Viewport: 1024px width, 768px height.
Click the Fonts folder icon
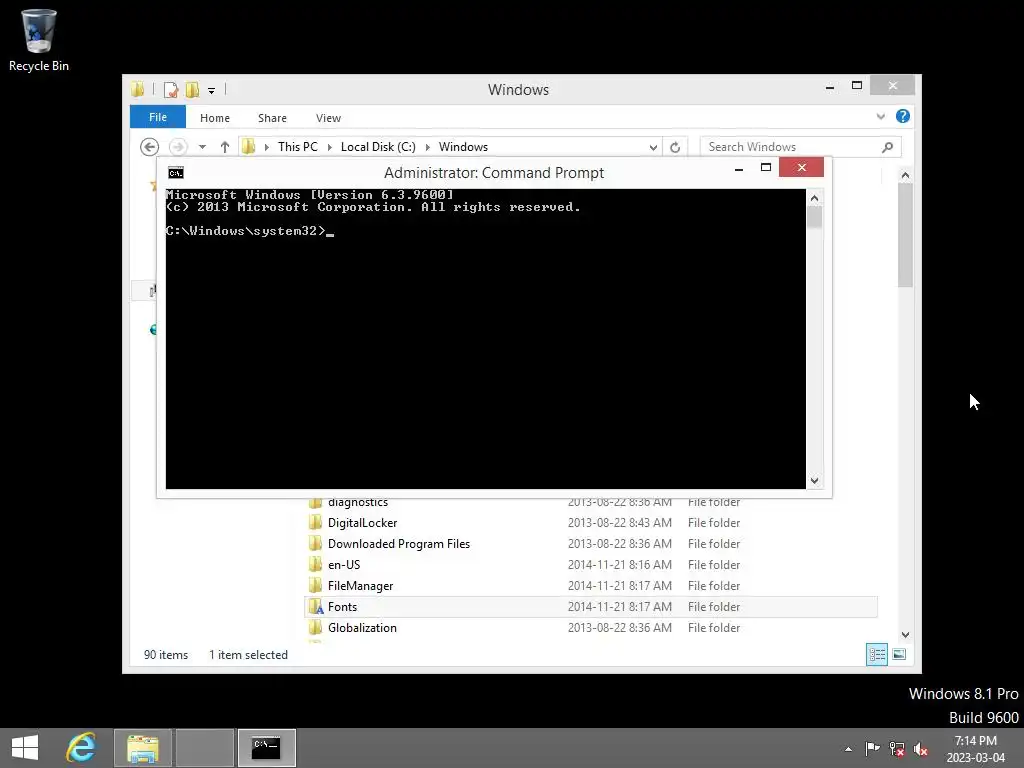click(x=316, y=606)
